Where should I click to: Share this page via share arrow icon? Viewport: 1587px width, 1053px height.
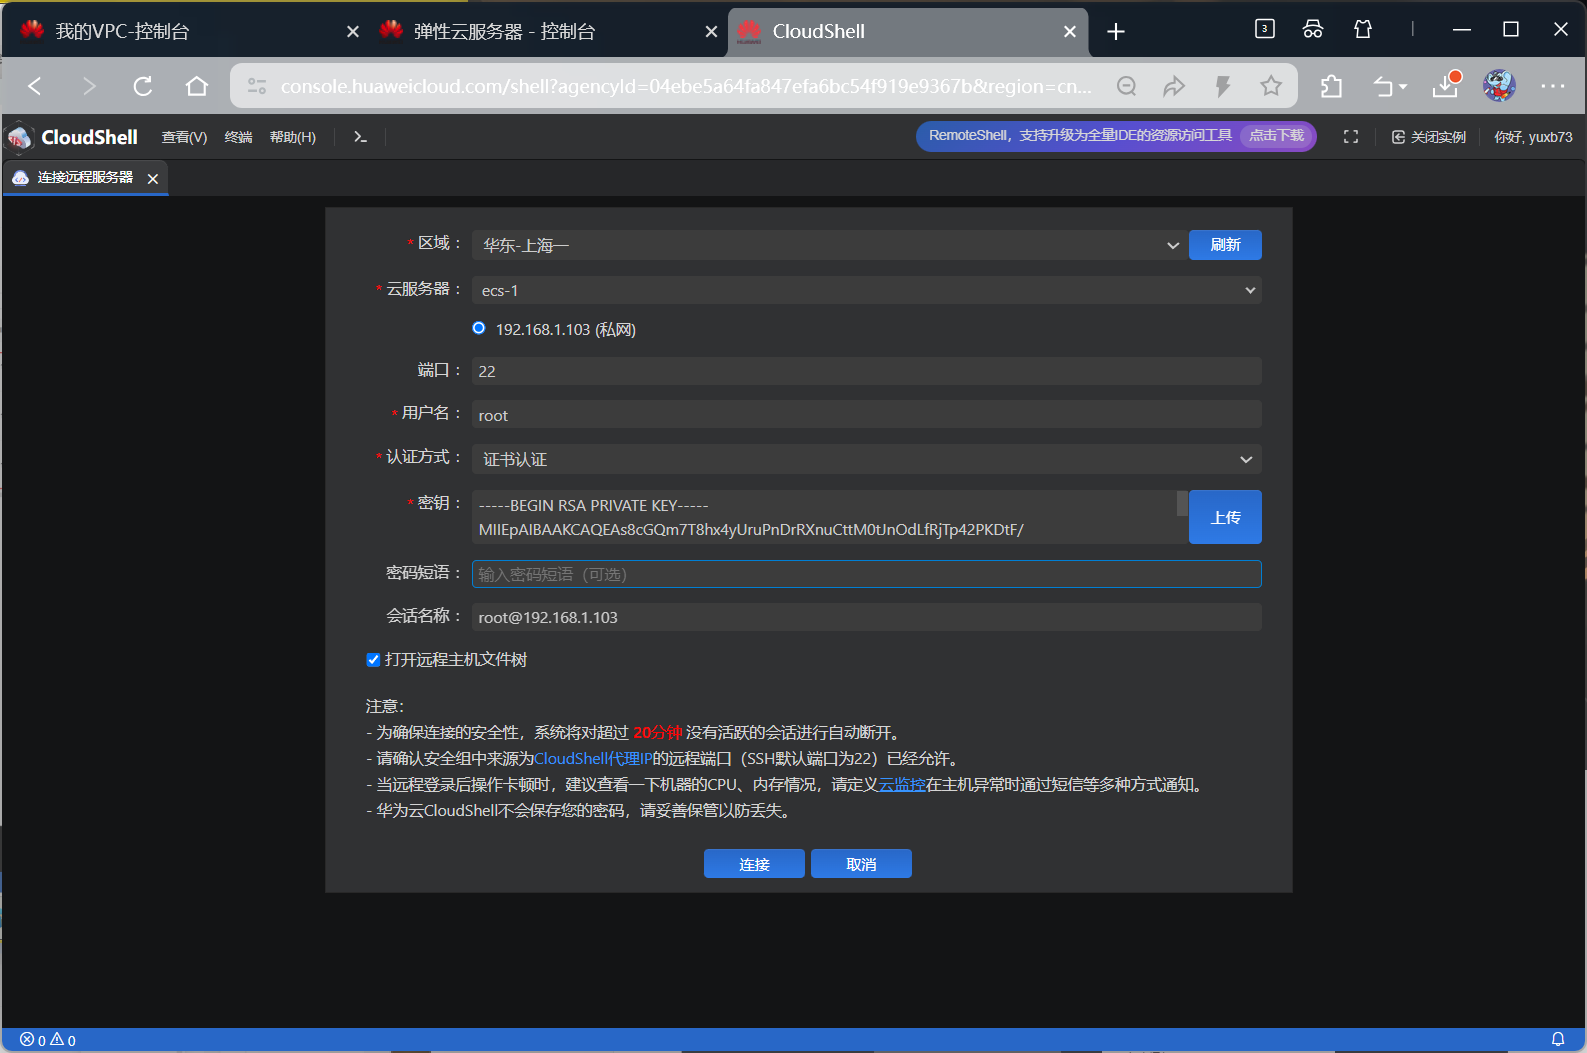coord(1174,86)
